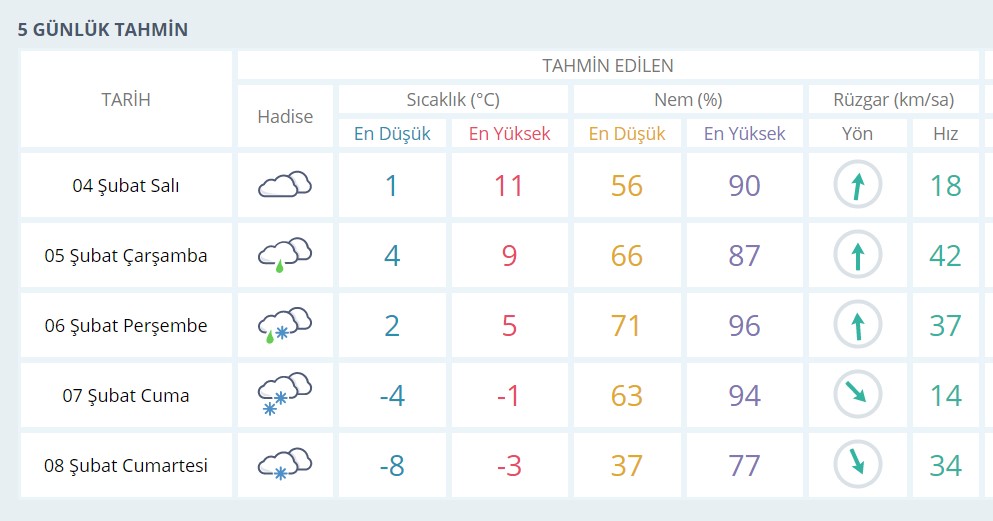The image size is (993, 521).
Task: Click the Sıcaklık (°C) header
Action: pyautogui.click(x=453, y=99)
